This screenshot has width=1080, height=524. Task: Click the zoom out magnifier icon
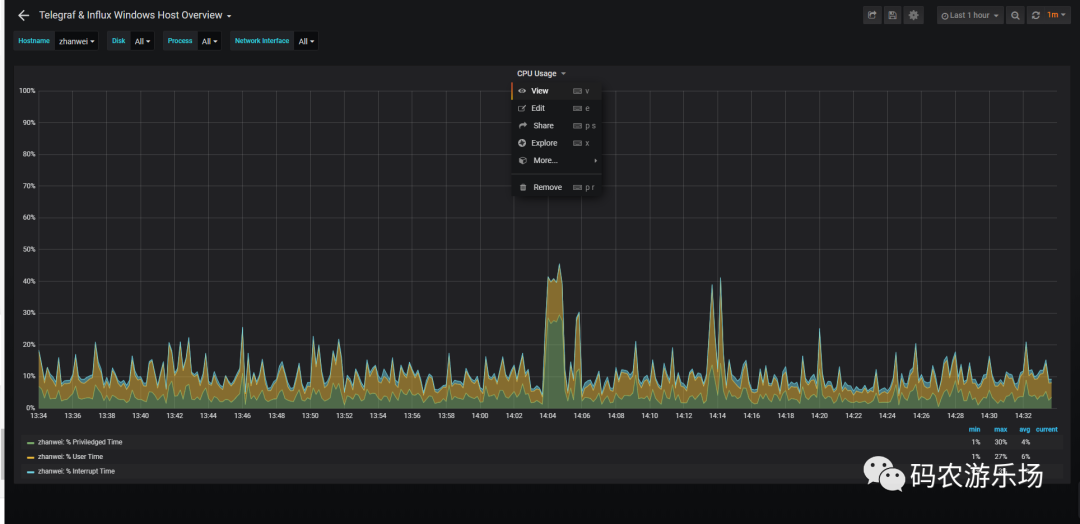(x=1015, y=15)
